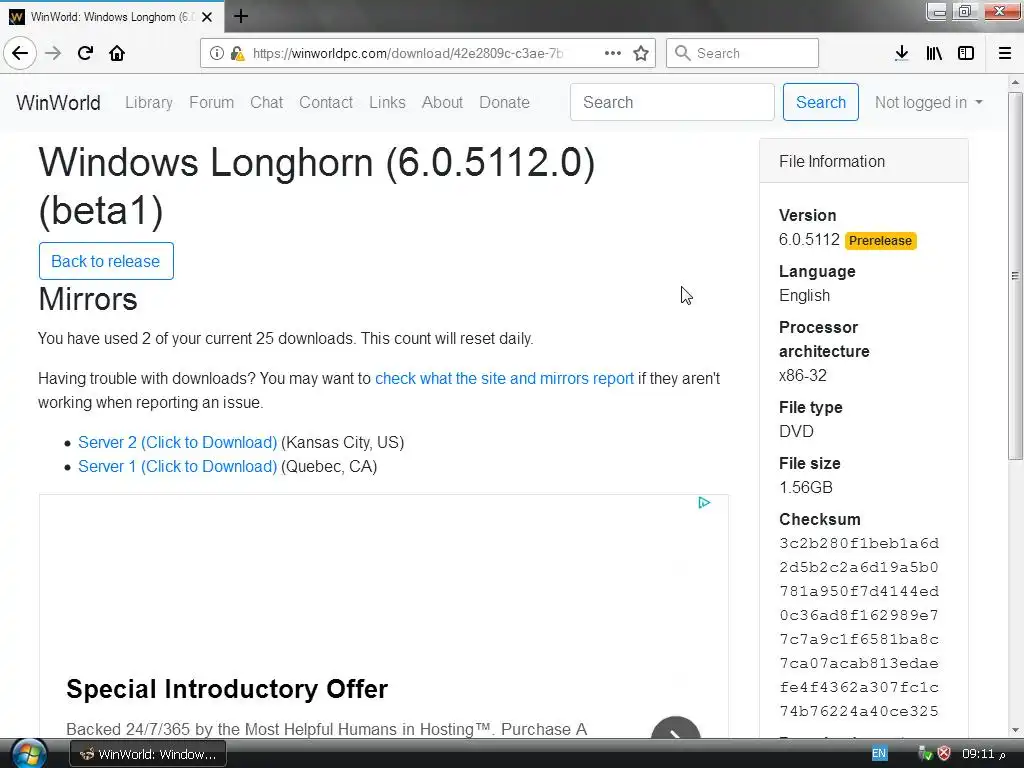Viewport: 1024px width, 768px height.
Task: Expand the Not logged in dropdown
Action: (x=929, y=103)
